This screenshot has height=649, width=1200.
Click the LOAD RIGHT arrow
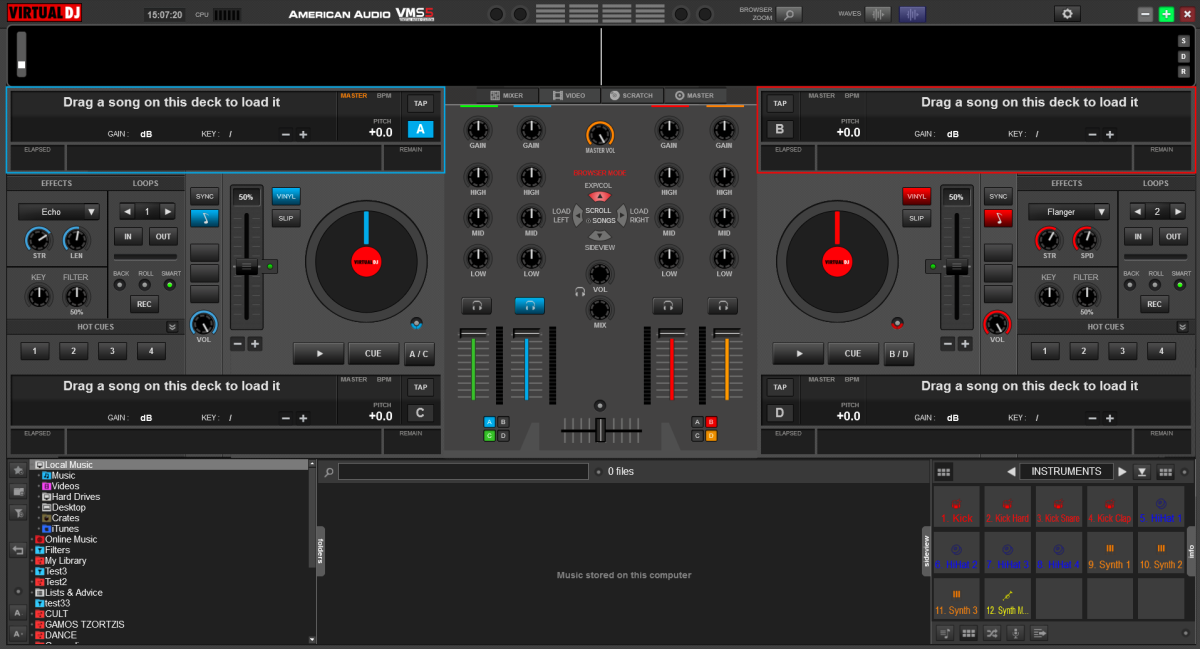[x=621, y=215]
